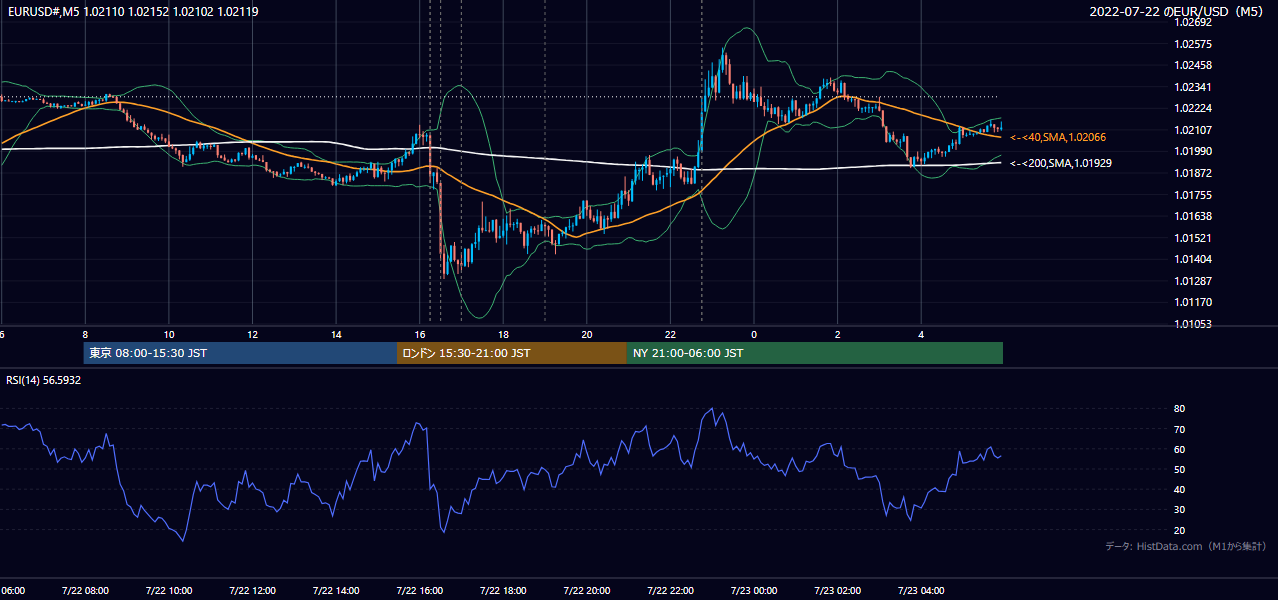Click the 7/22 12:00 bottom time label
The width and height of the screenshot is (1278, 600).
click(x=252, y=590)
